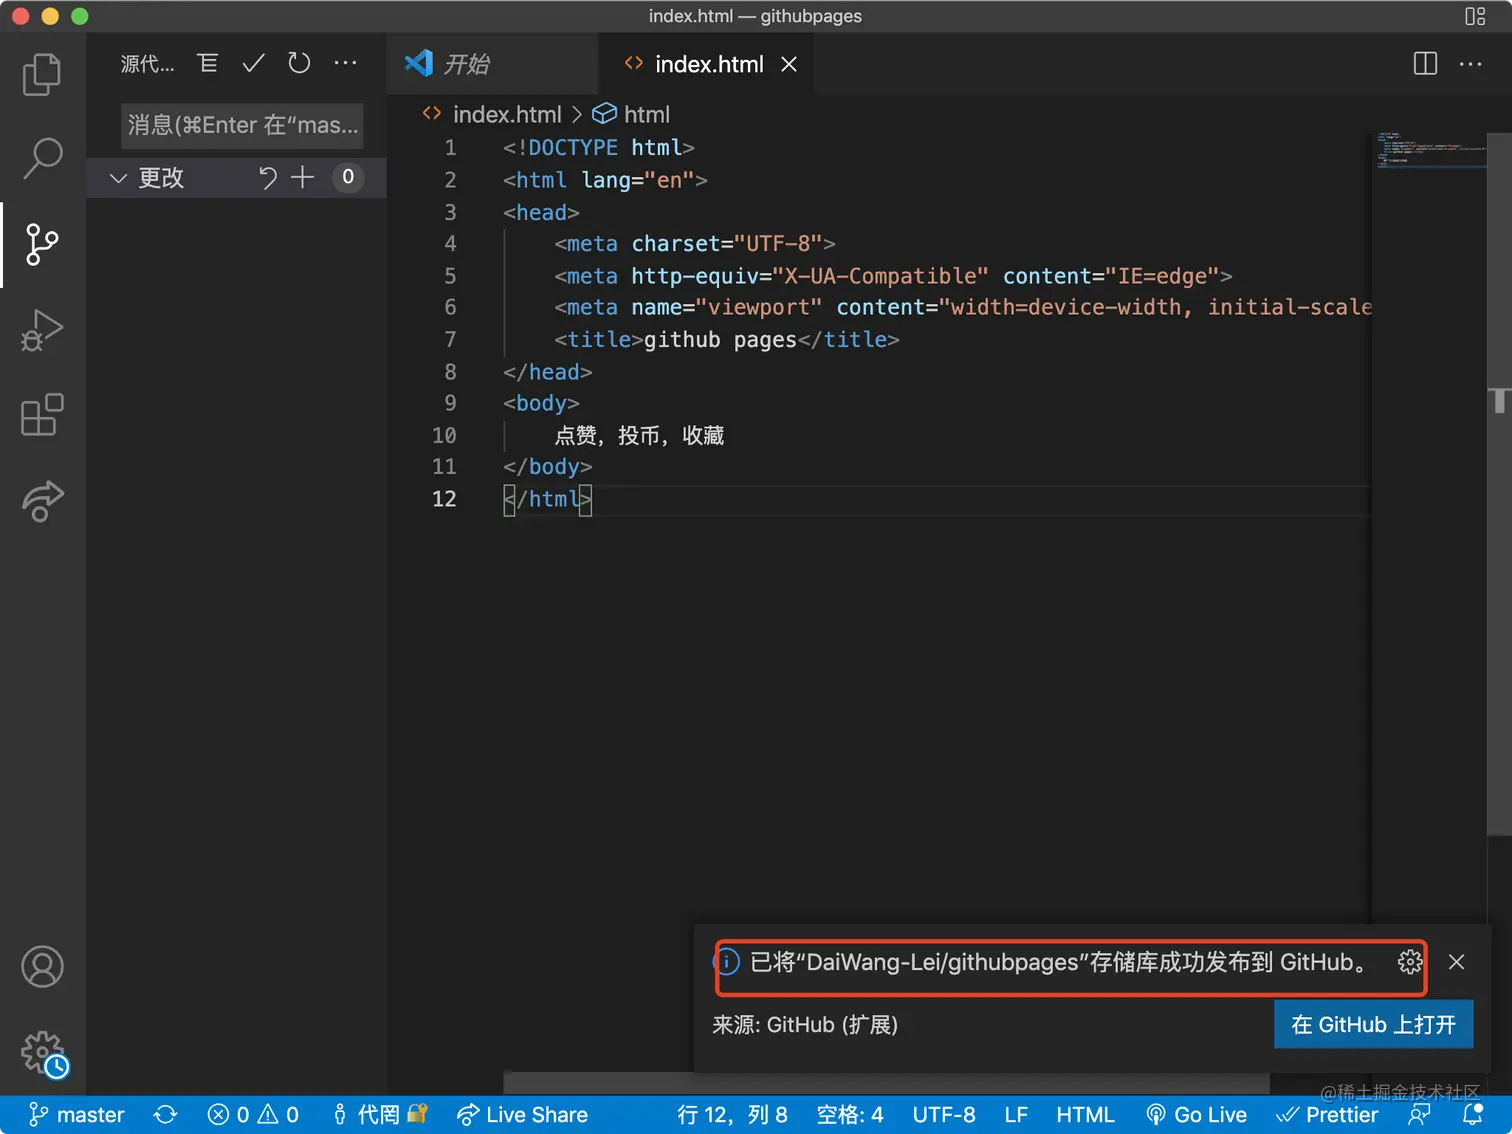The height and width of the screenshot is (1134, 1512).
Task: Open the Accounts menu icon
Action: 42,967
